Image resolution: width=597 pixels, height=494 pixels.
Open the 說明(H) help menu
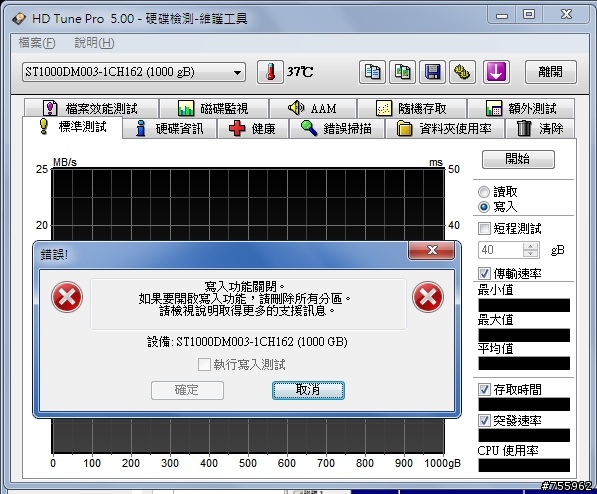point(94,43)
